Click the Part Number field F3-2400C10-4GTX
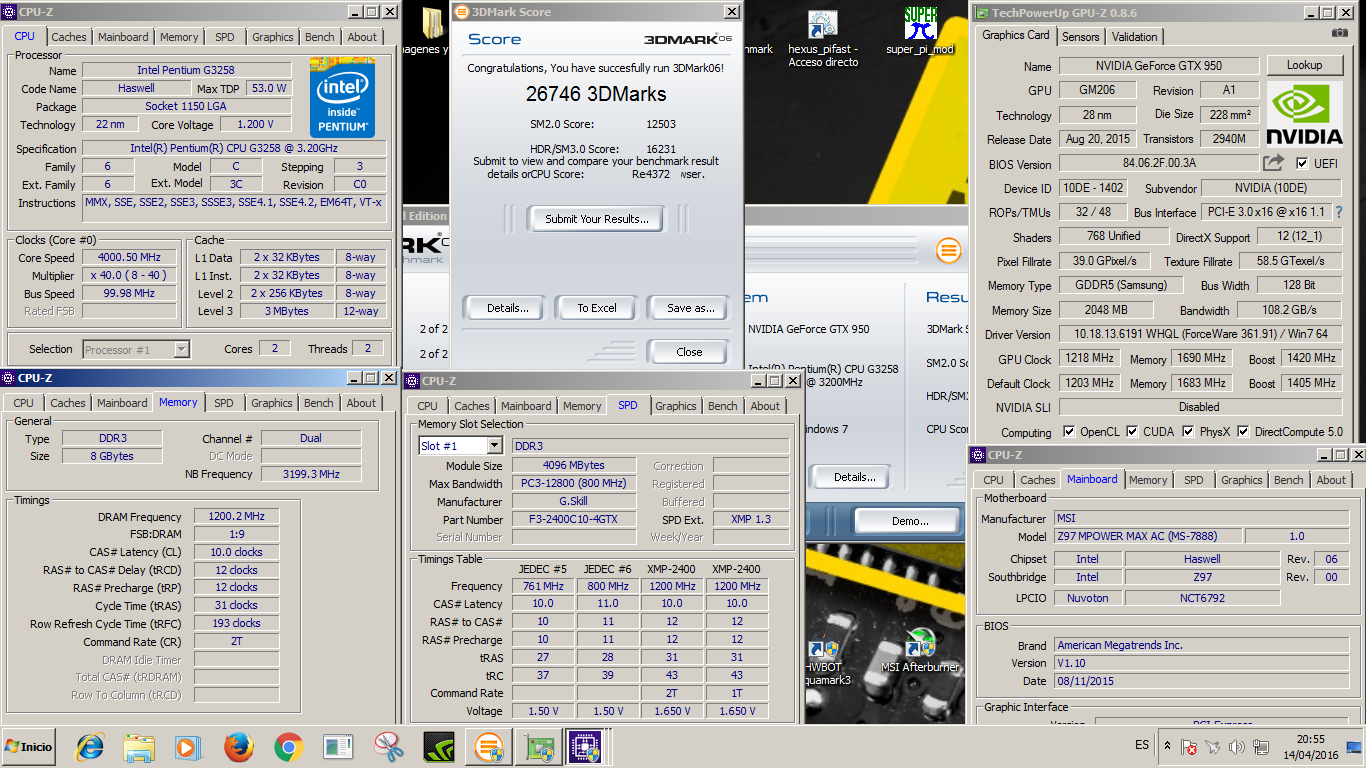The image size is (1366, 768). tap(573, 520)
